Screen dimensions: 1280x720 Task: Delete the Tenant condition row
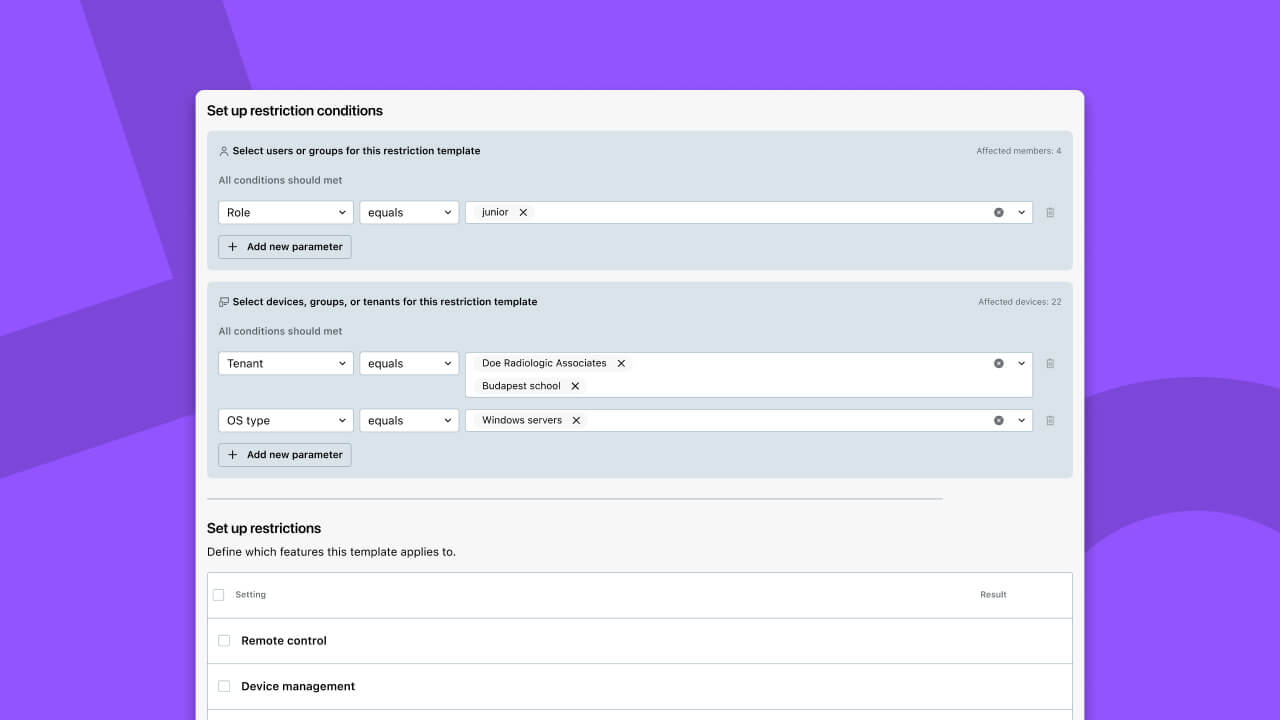(1050, 363)
